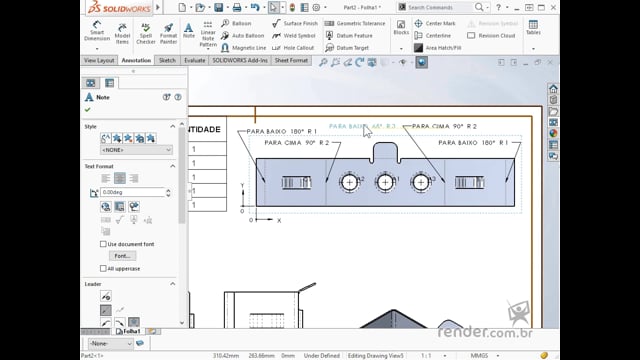Open the MMGS unit system menu
This screenshot has width=640, height=360.
click(x=484, y=356)
